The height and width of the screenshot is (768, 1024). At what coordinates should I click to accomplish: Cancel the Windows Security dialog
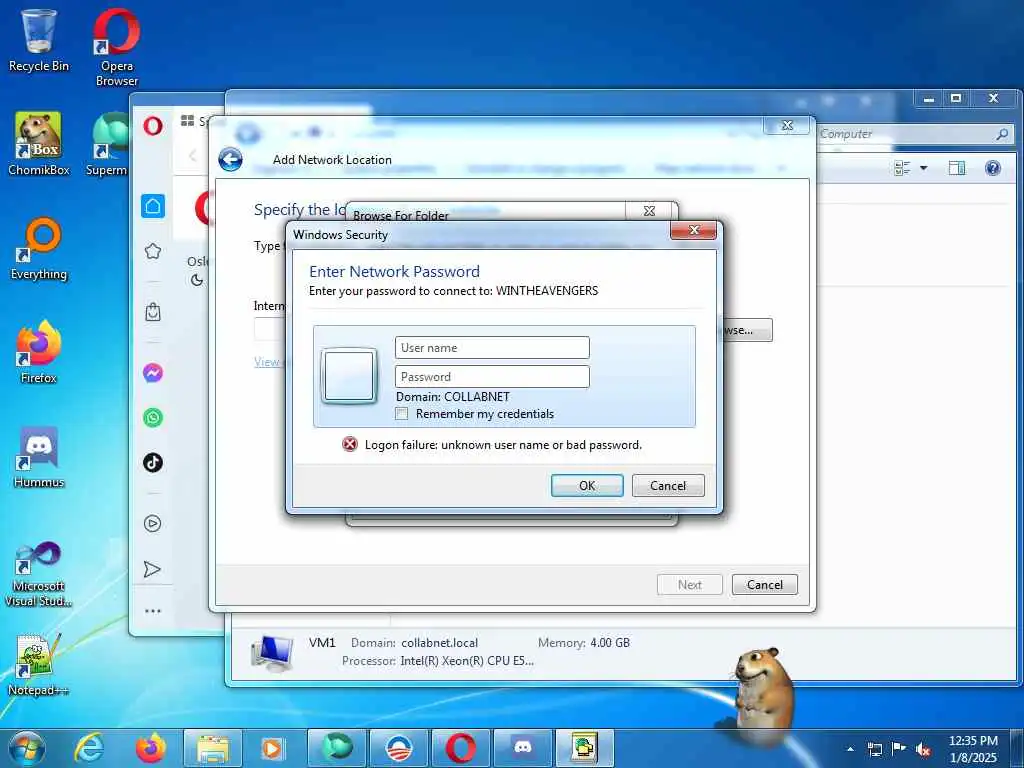click(668, 485)
